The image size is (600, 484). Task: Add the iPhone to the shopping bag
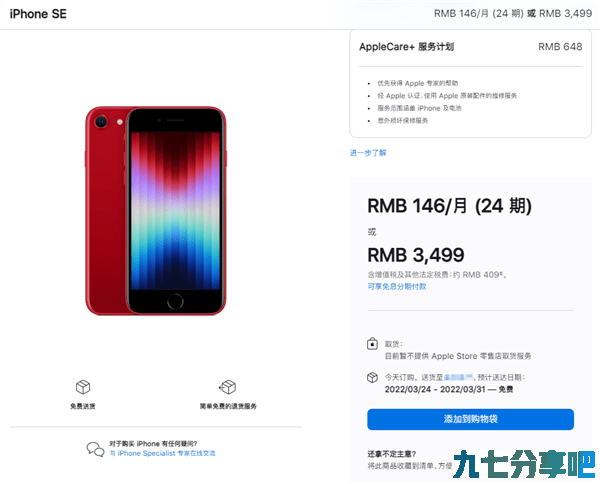tap(470, 419)
